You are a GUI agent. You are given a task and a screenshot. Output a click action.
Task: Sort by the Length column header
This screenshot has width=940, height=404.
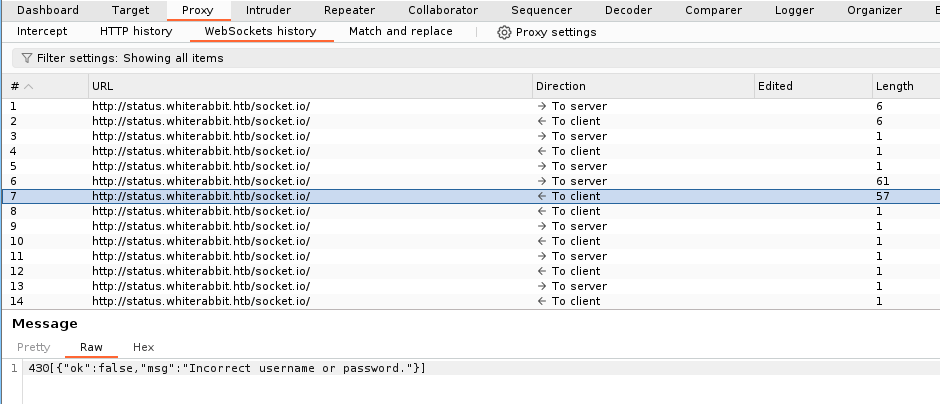click(894, 86)
